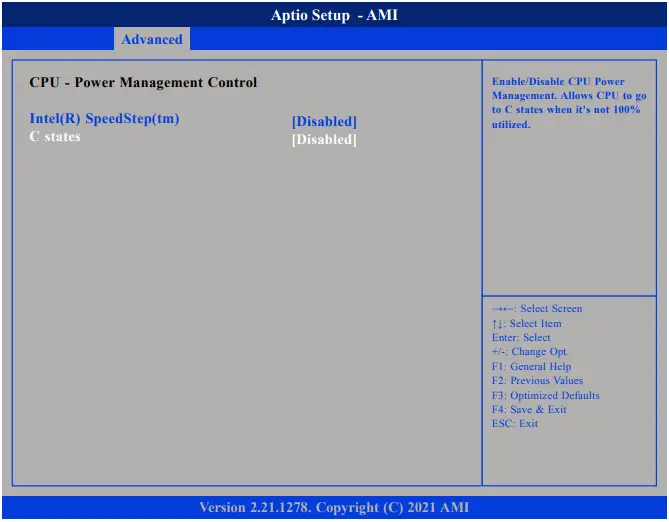
Task: Click the Select Item key hint
Action: (x=526, y=323)
